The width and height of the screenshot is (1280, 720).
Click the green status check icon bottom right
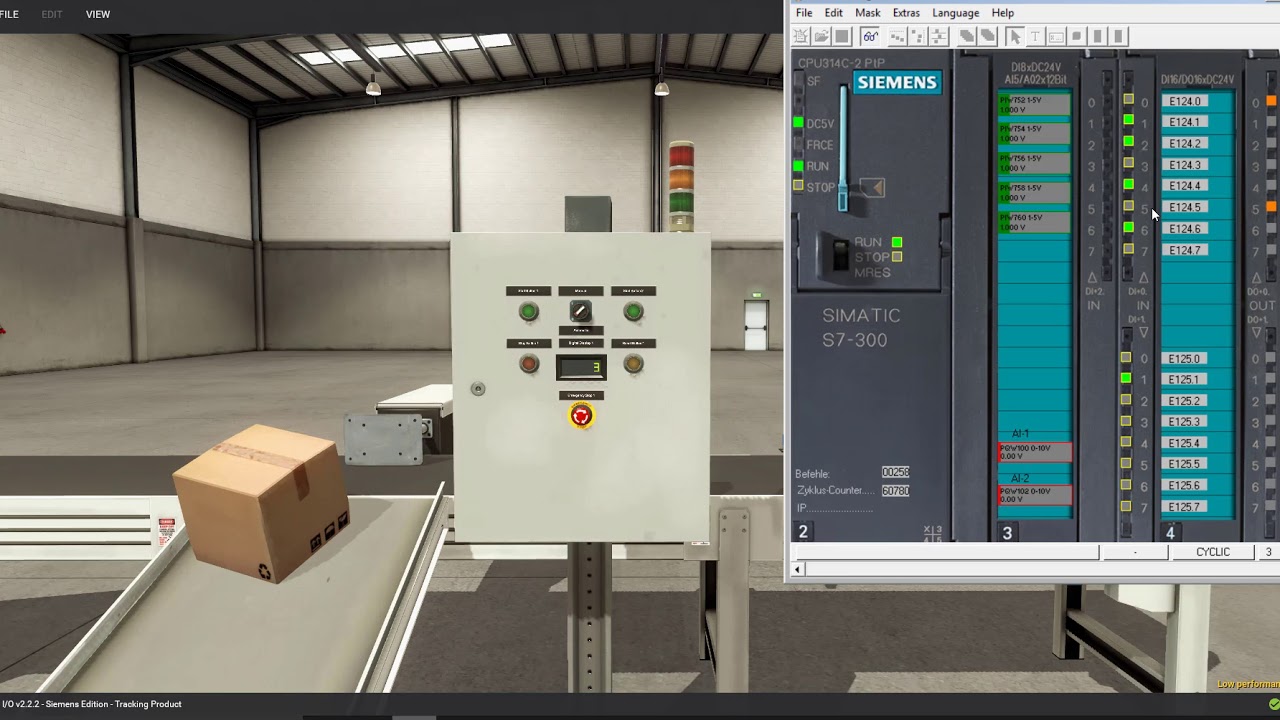[x=1273, y=704]
